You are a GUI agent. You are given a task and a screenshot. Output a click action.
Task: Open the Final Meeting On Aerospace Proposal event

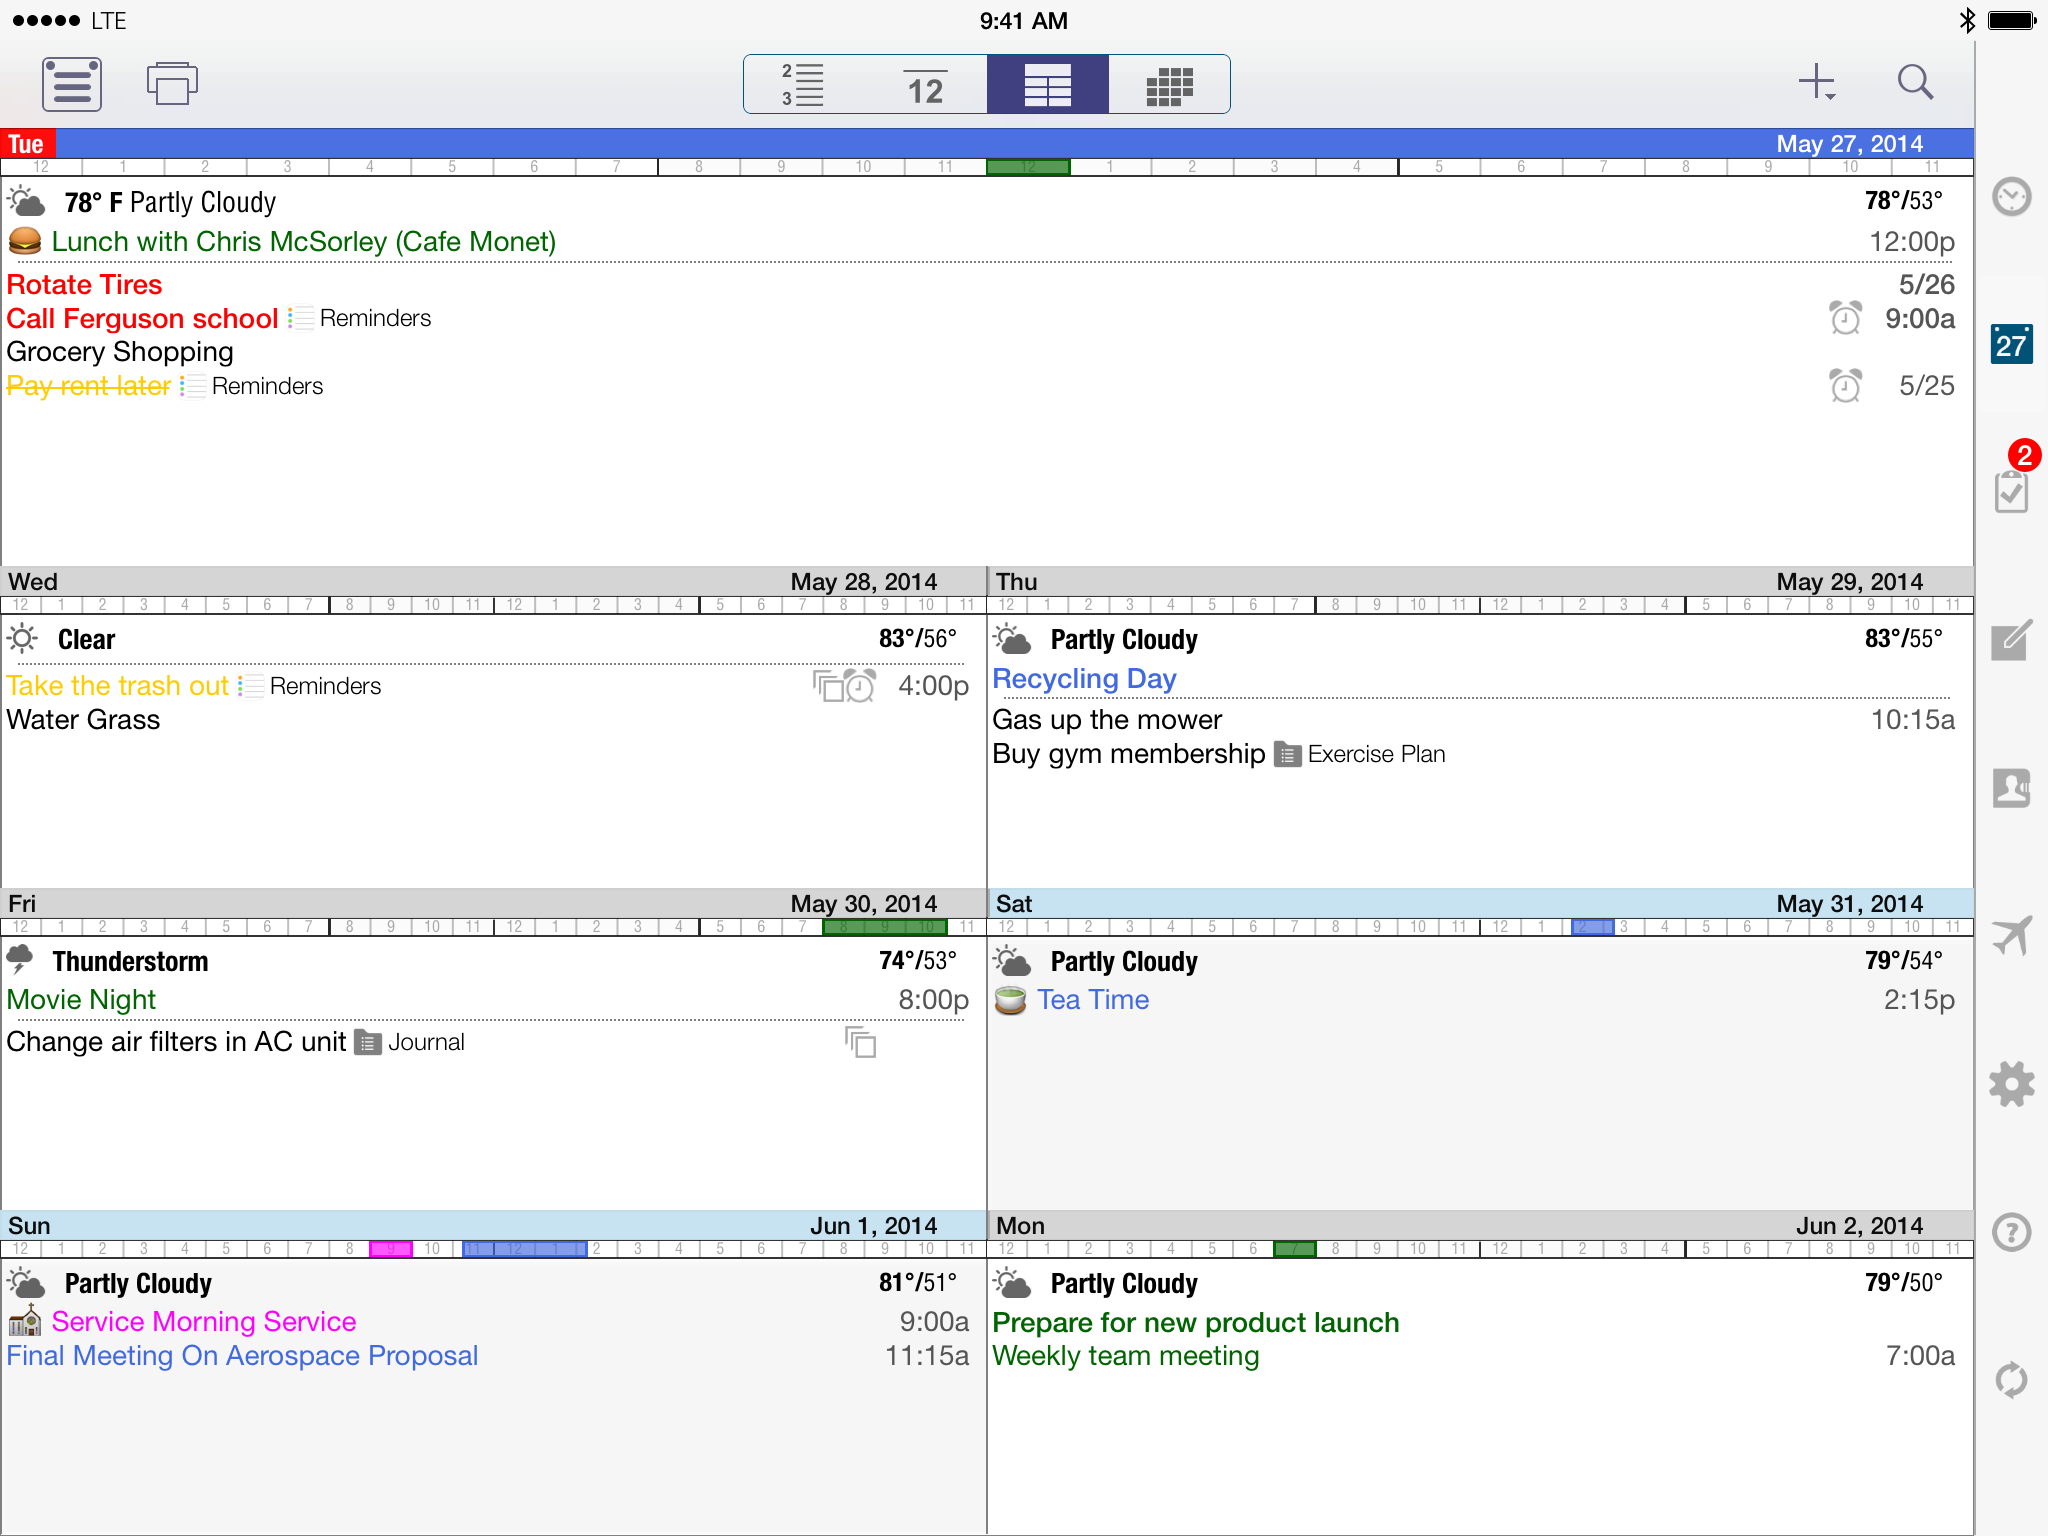pos(242,1356)
